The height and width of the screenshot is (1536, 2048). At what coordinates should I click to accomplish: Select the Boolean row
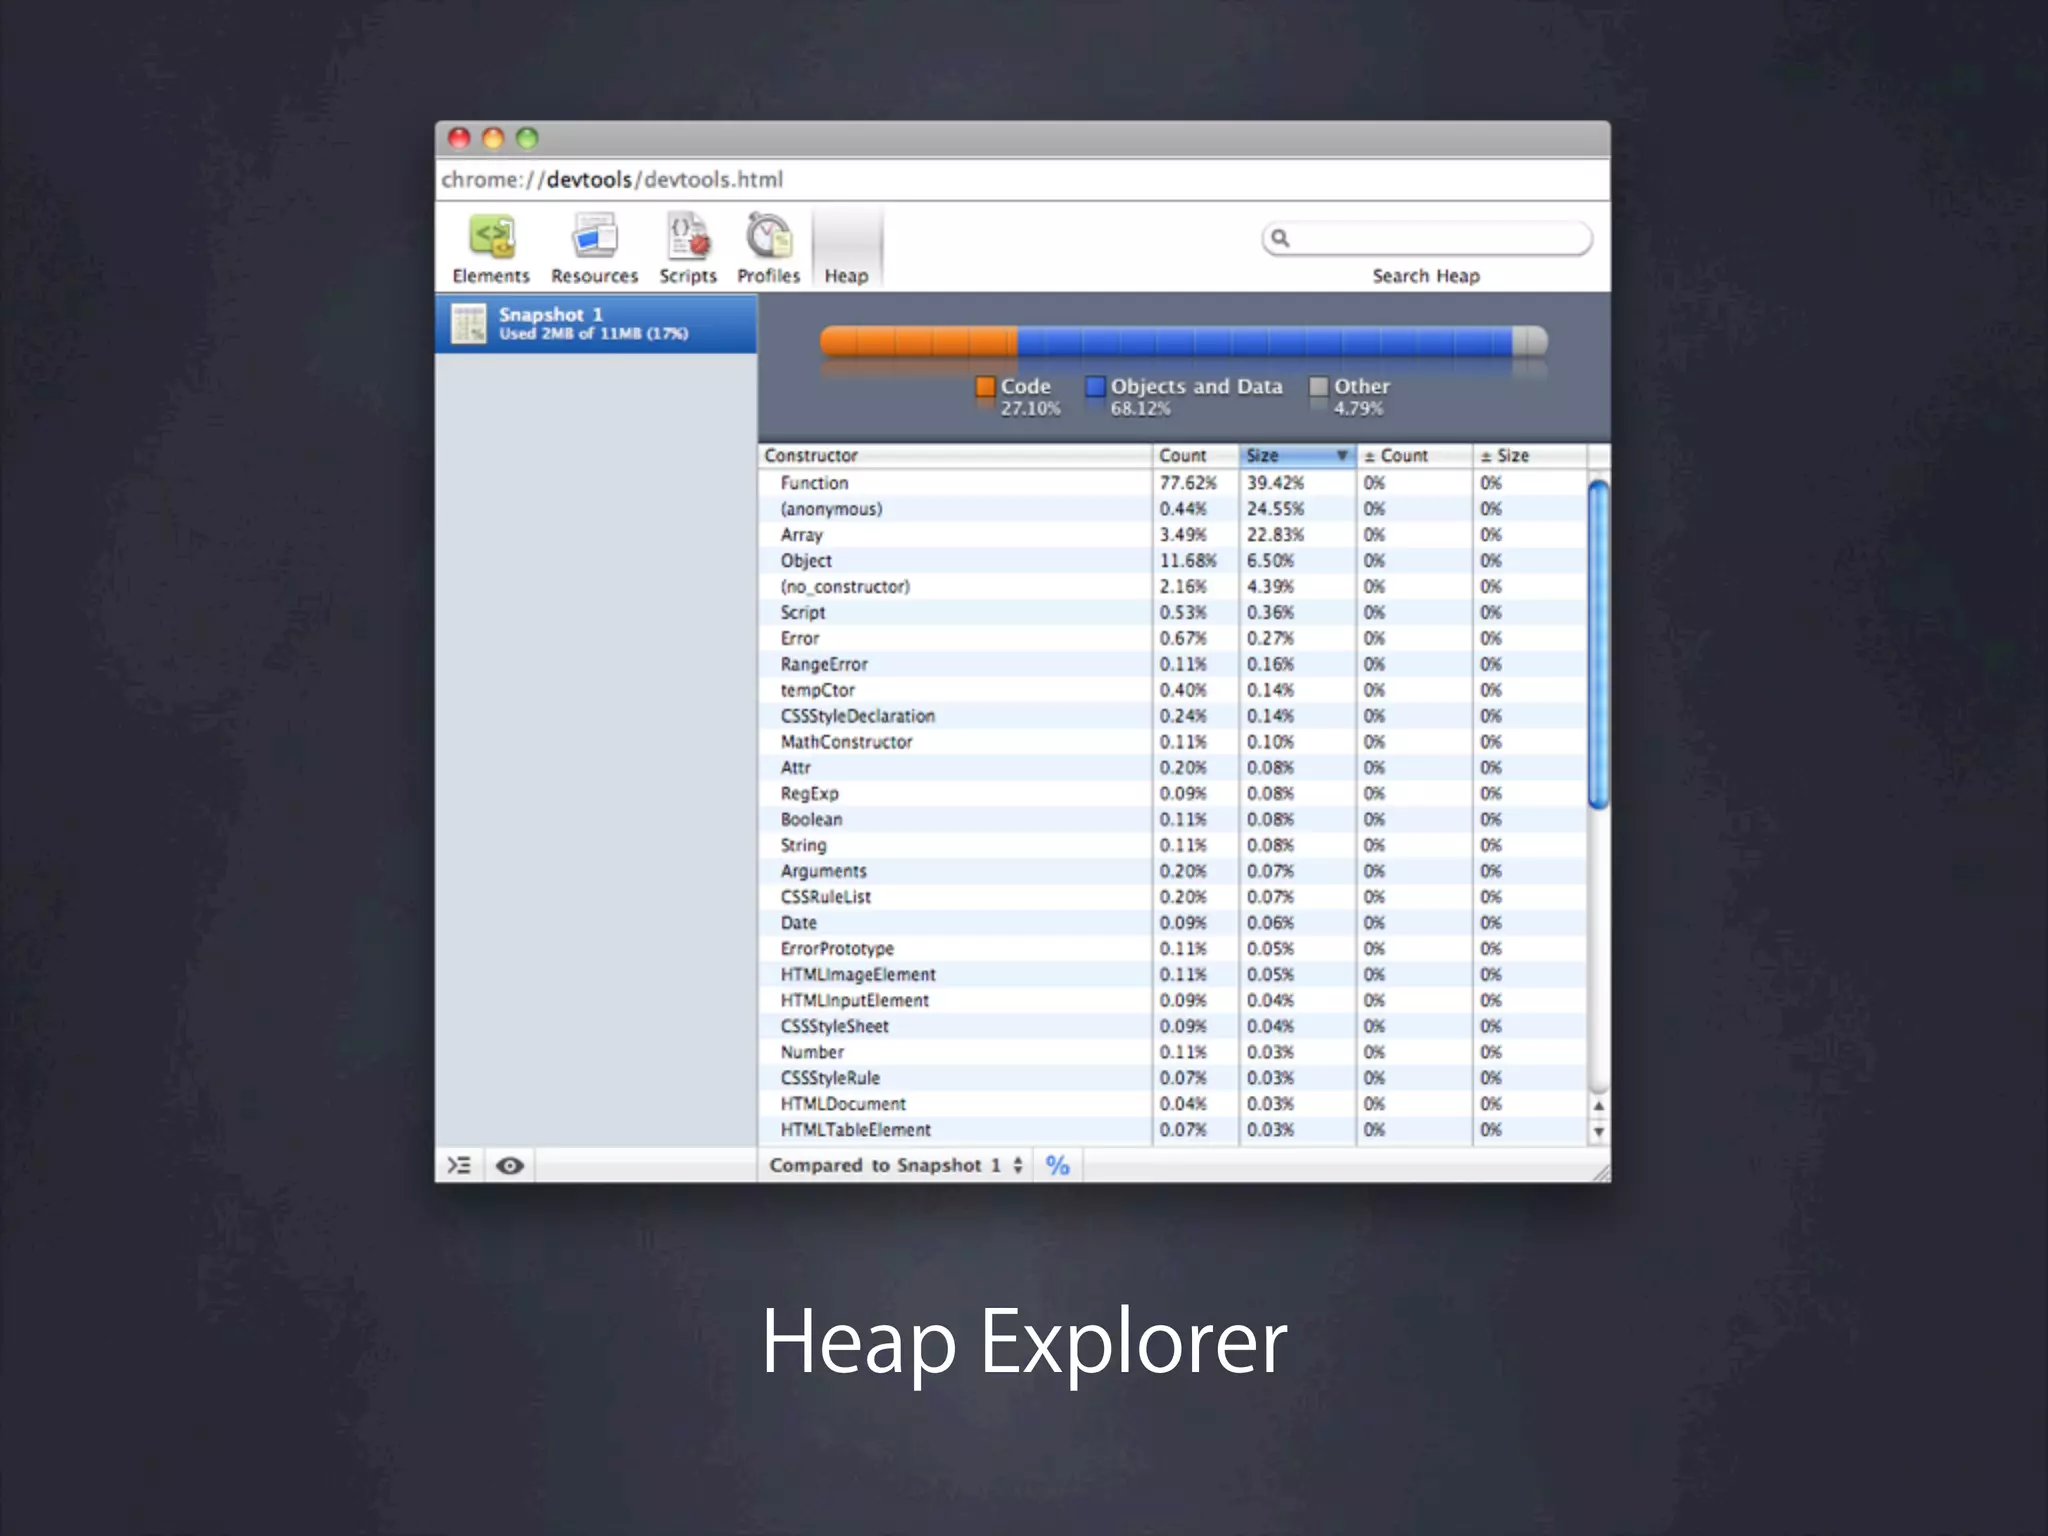[1172, 820]
